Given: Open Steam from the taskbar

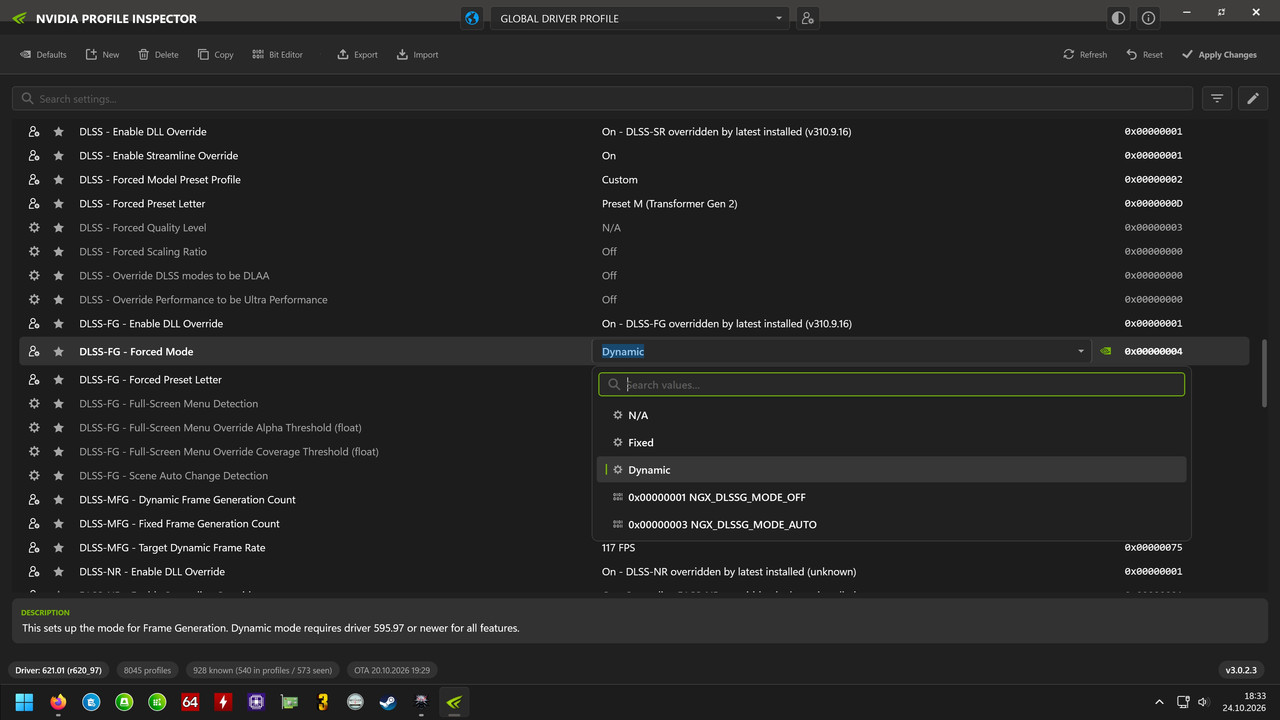Looking at the screenshot, I should [x=387, y=702].
